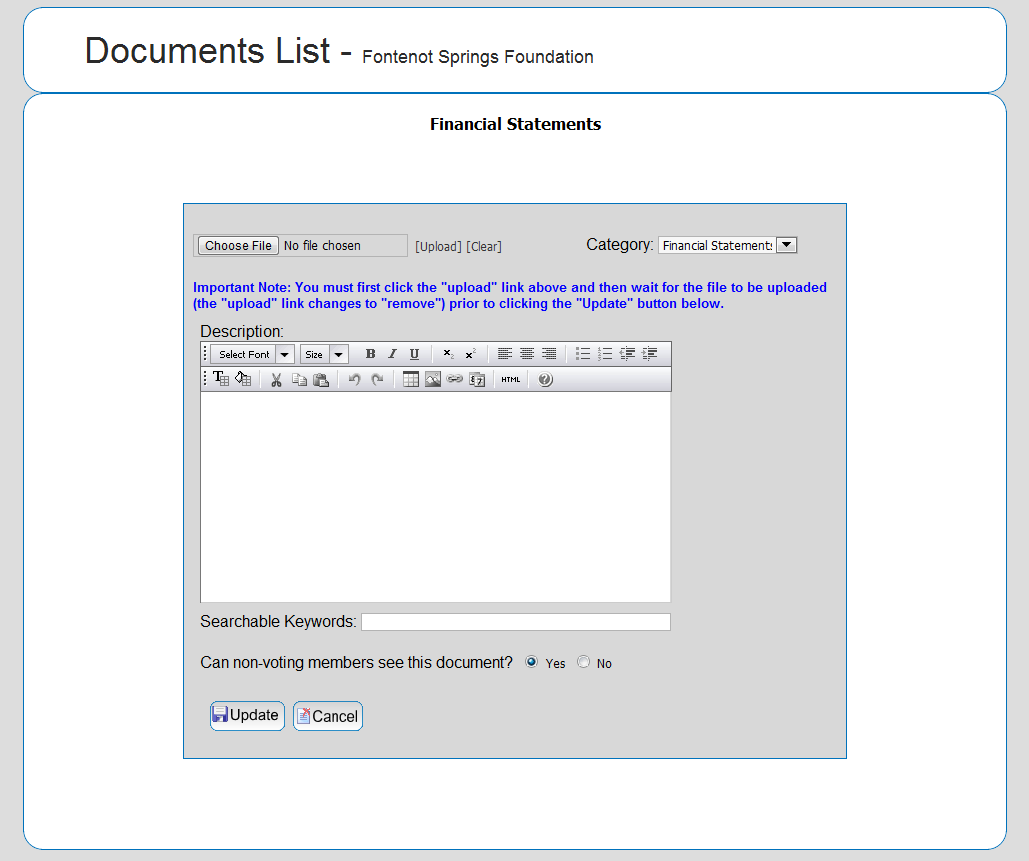
Task: Click the Searchable Keywords input field
Action: click(515, 622)
